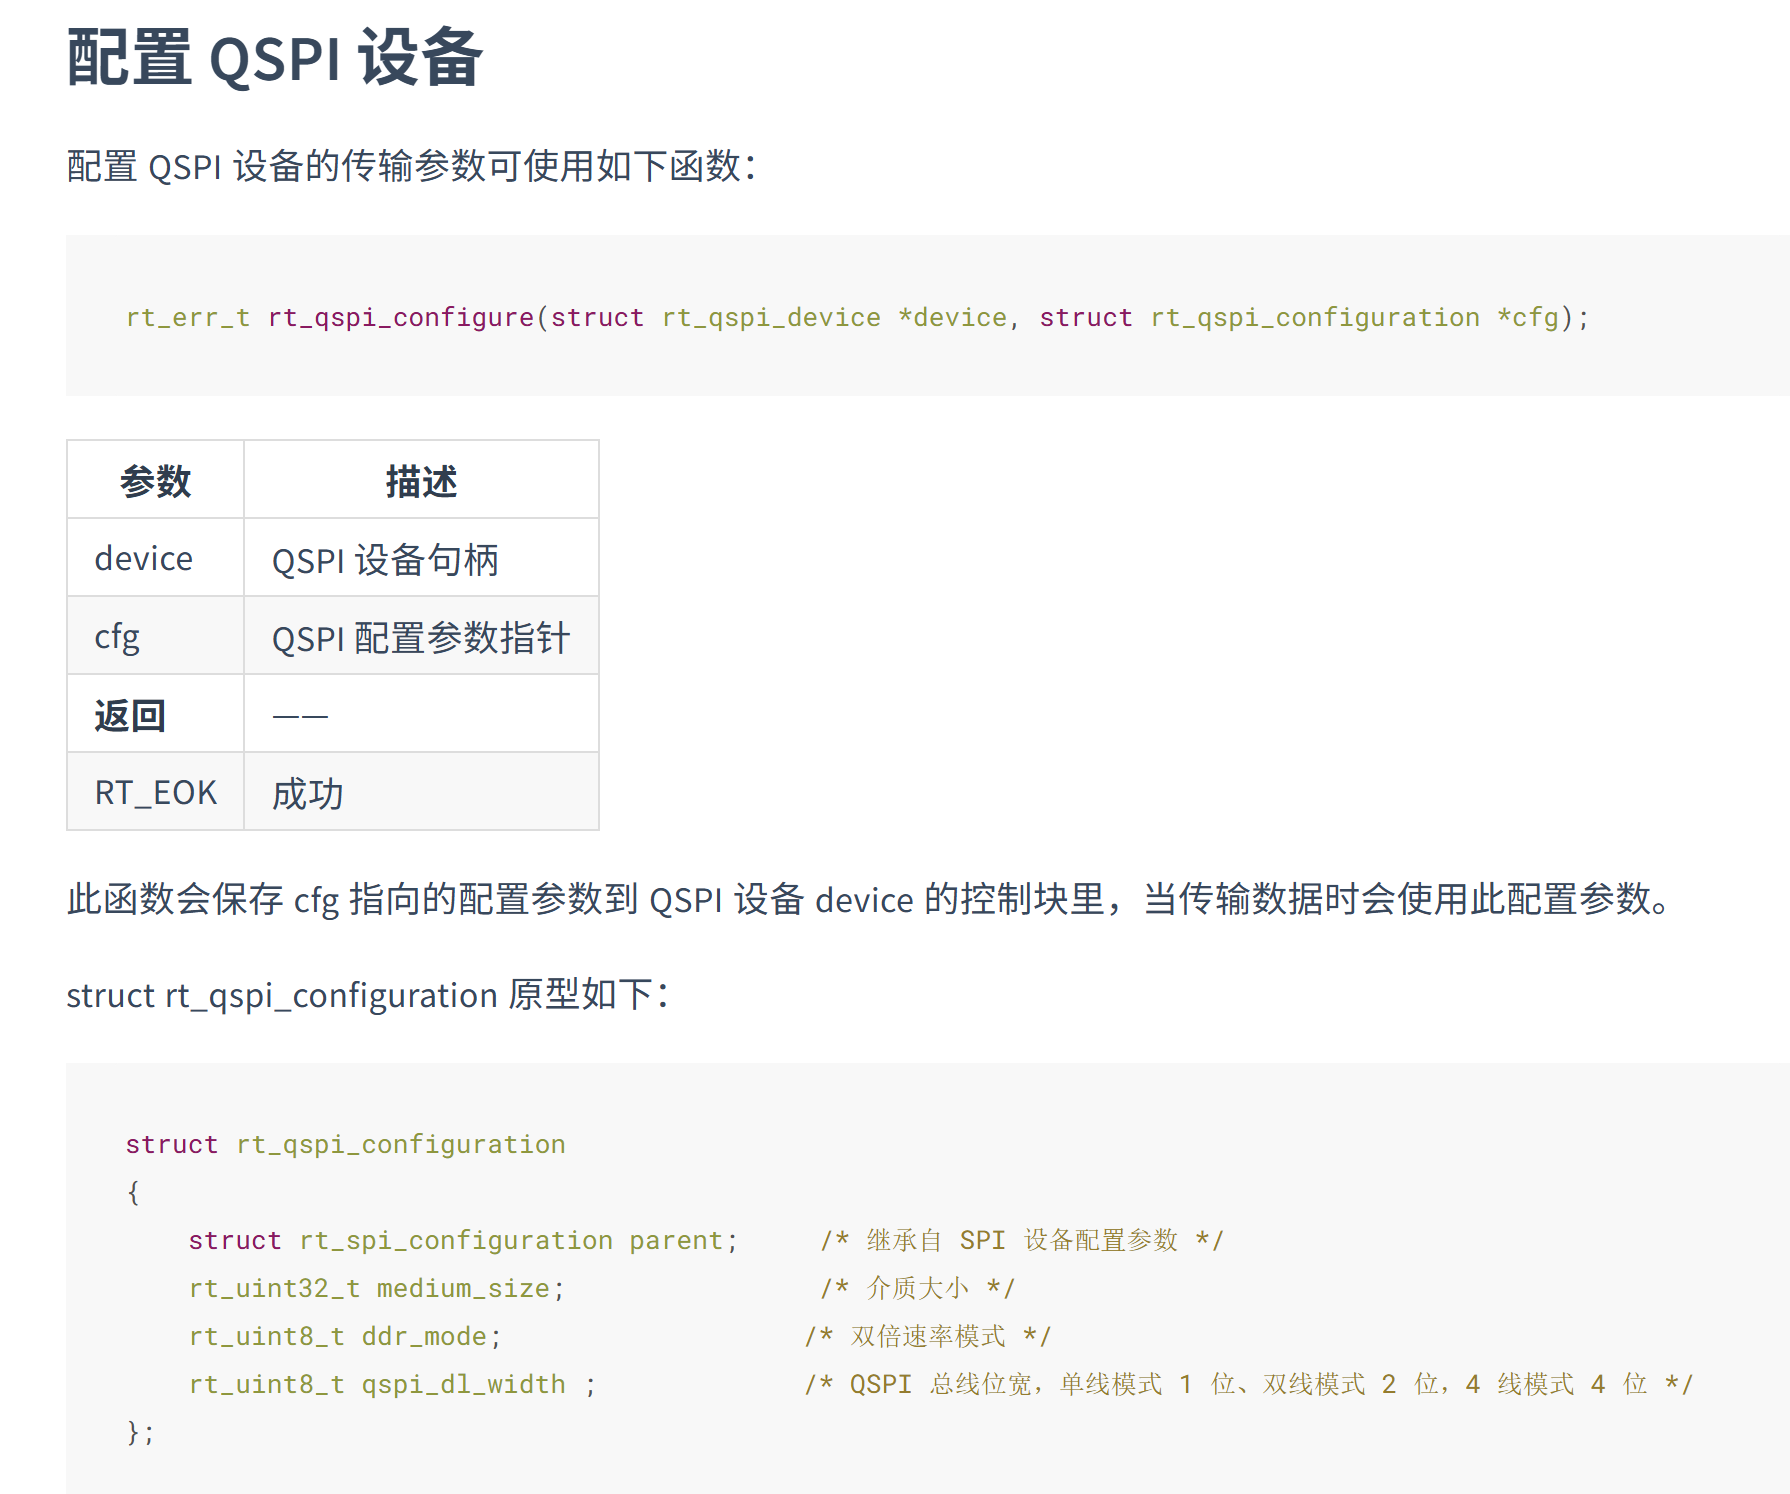Click the paragraph describing cfg 指向的配置参数
The image size is (1790, 1494).
pyautogui.click(x=868, y=899)
